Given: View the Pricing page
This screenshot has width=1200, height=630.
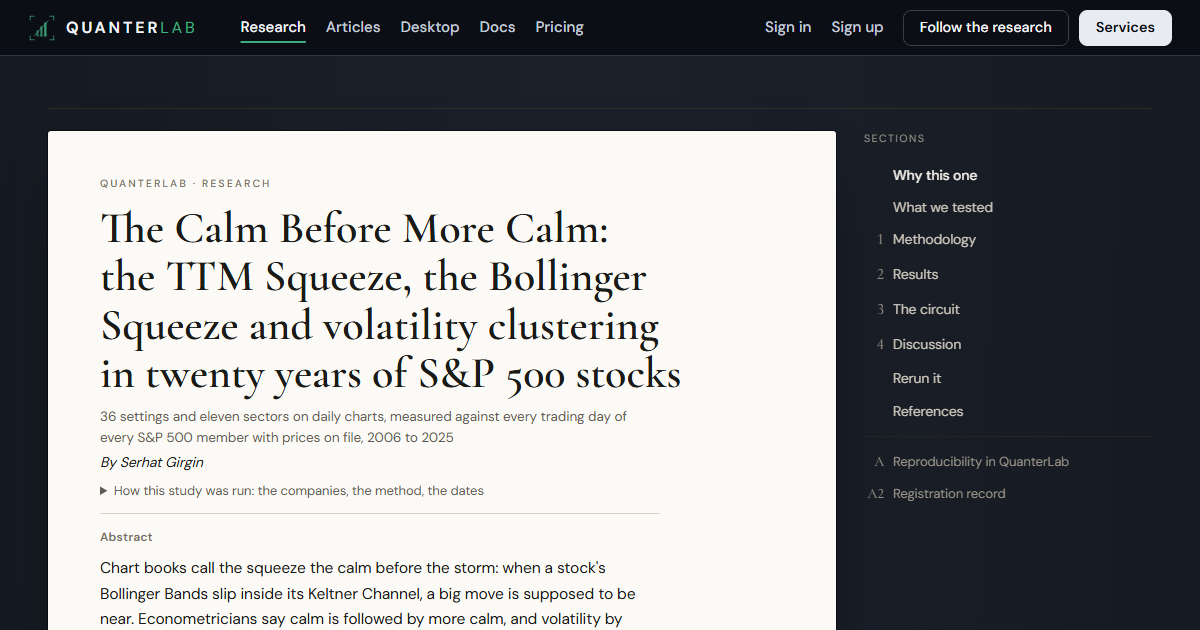Looking at the screenshot, I should [559, 27].
